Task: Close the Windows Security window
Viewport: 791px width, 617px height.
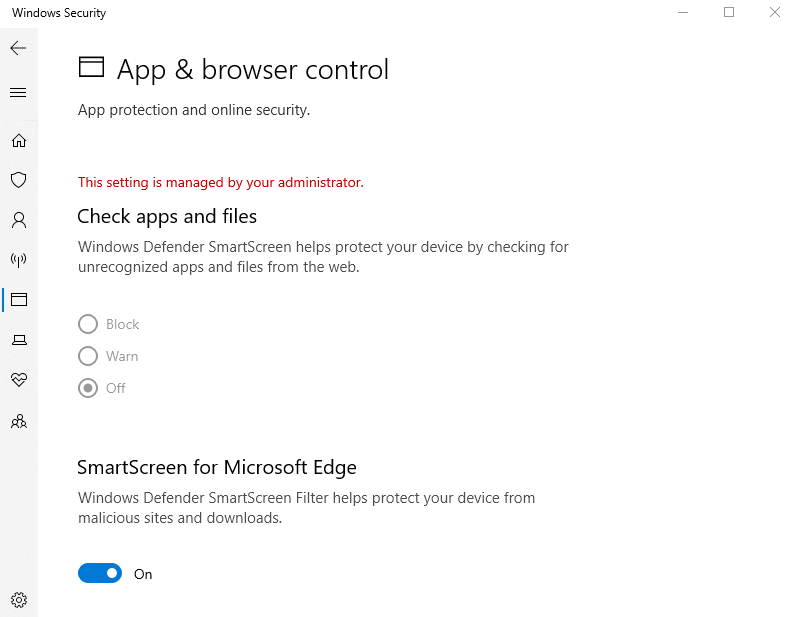Action: [x=775, y=12]
